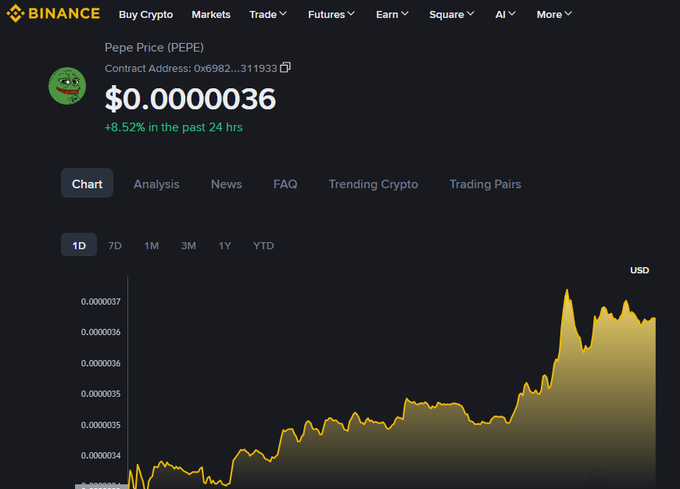
Task: Click the contract address 0x6982...311933
Action: coord(235,68)
